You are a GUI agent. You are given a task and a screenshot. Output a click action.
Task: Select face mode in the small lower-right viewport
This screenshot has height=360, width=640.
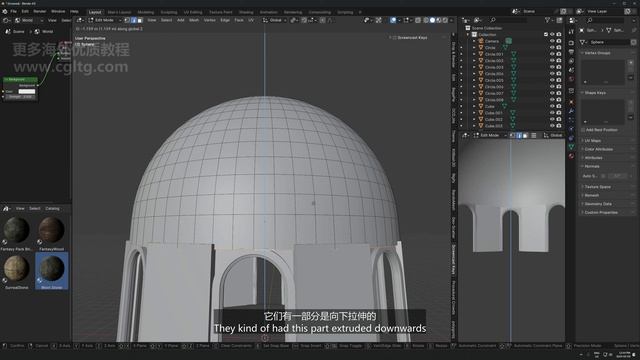[x=525, y=135]
